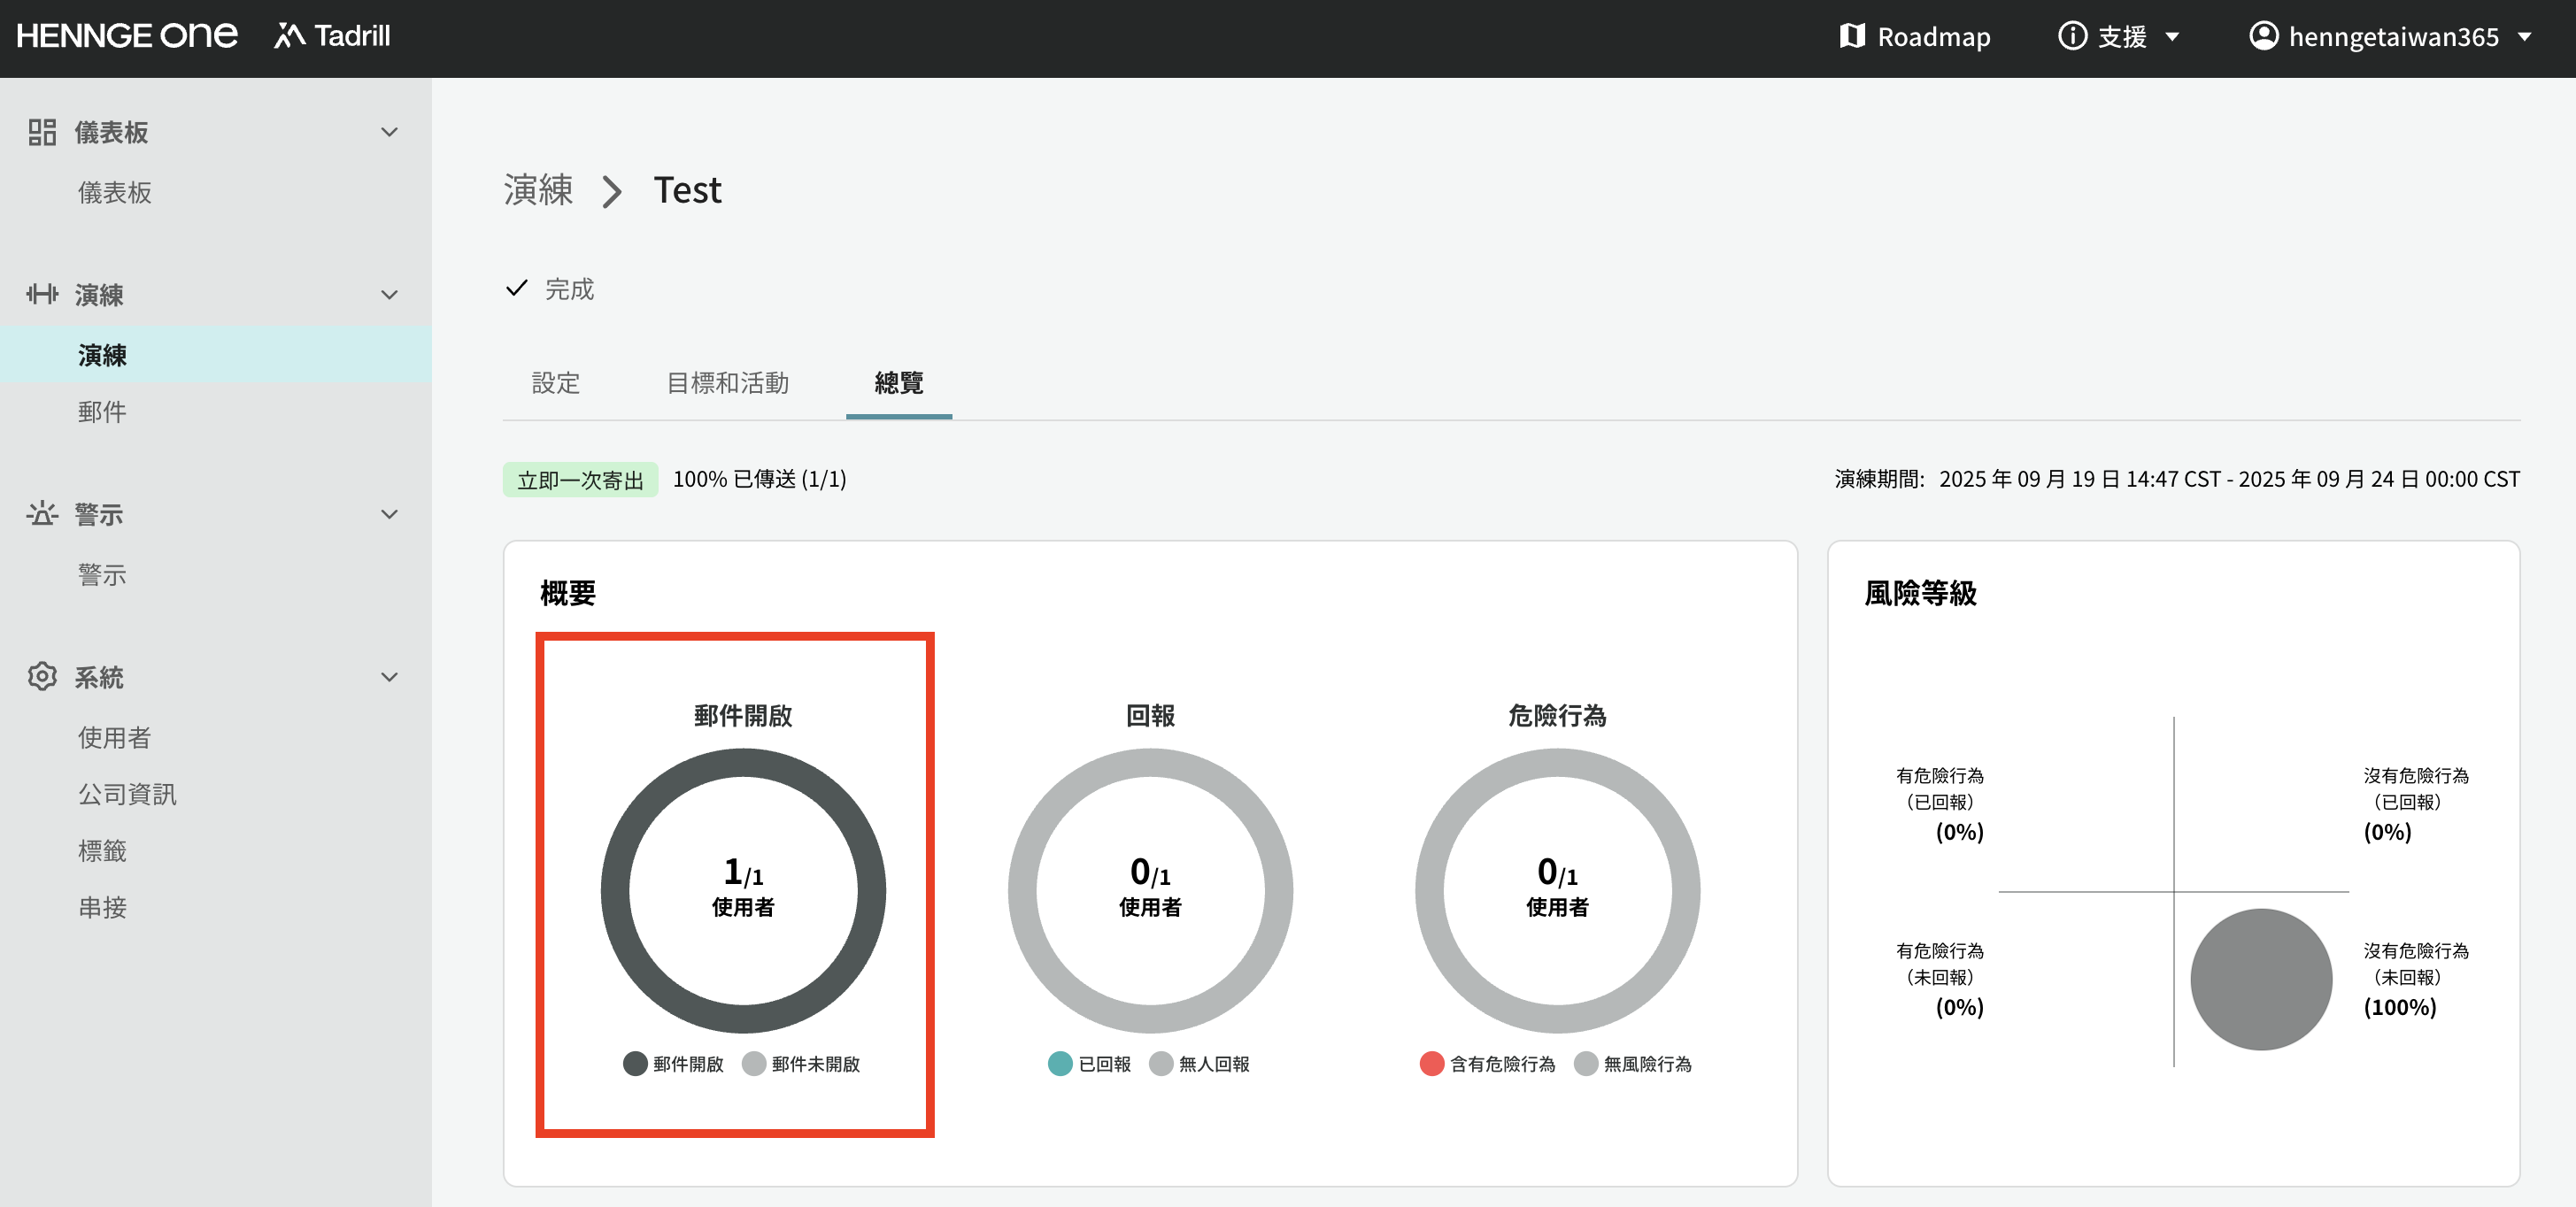Click the HENNGE One logo

127,36
